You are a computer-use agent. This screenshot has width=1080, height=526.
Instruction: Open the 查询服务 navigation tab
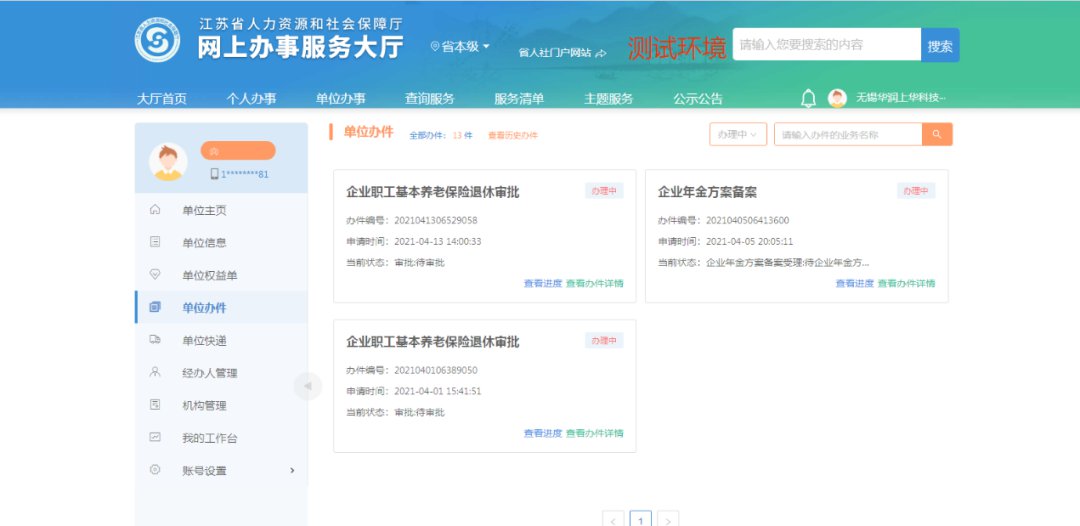click(x=429, y=98)
